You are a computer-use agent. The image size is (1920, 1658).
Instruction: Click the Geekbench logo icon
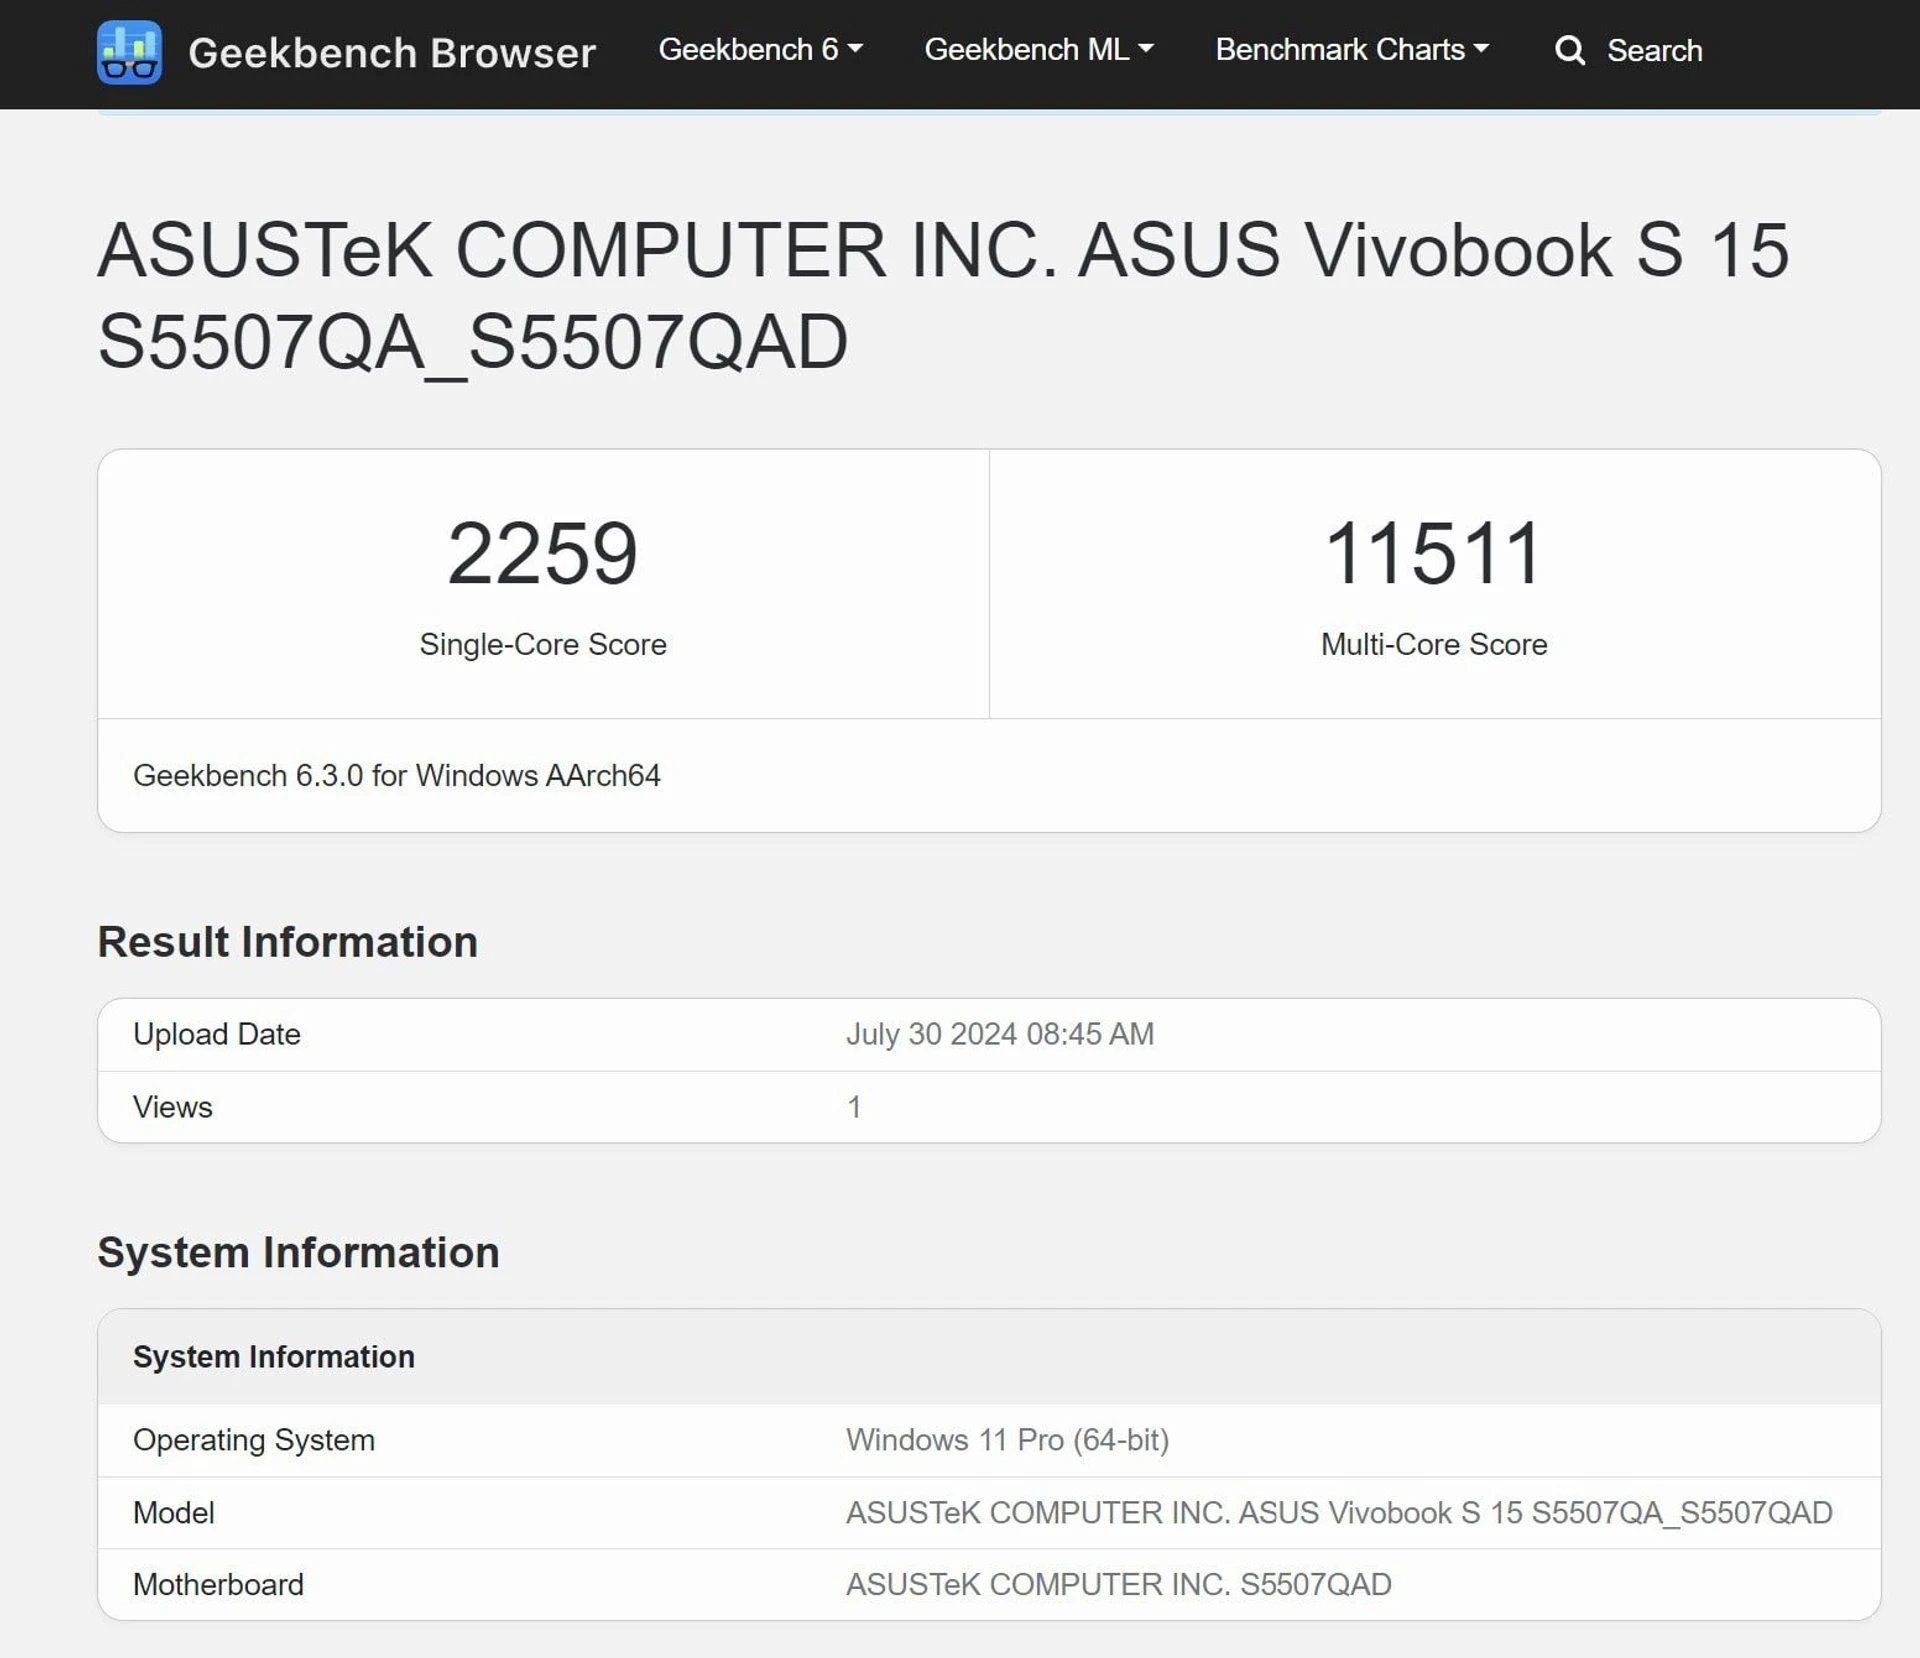point(129,52)
